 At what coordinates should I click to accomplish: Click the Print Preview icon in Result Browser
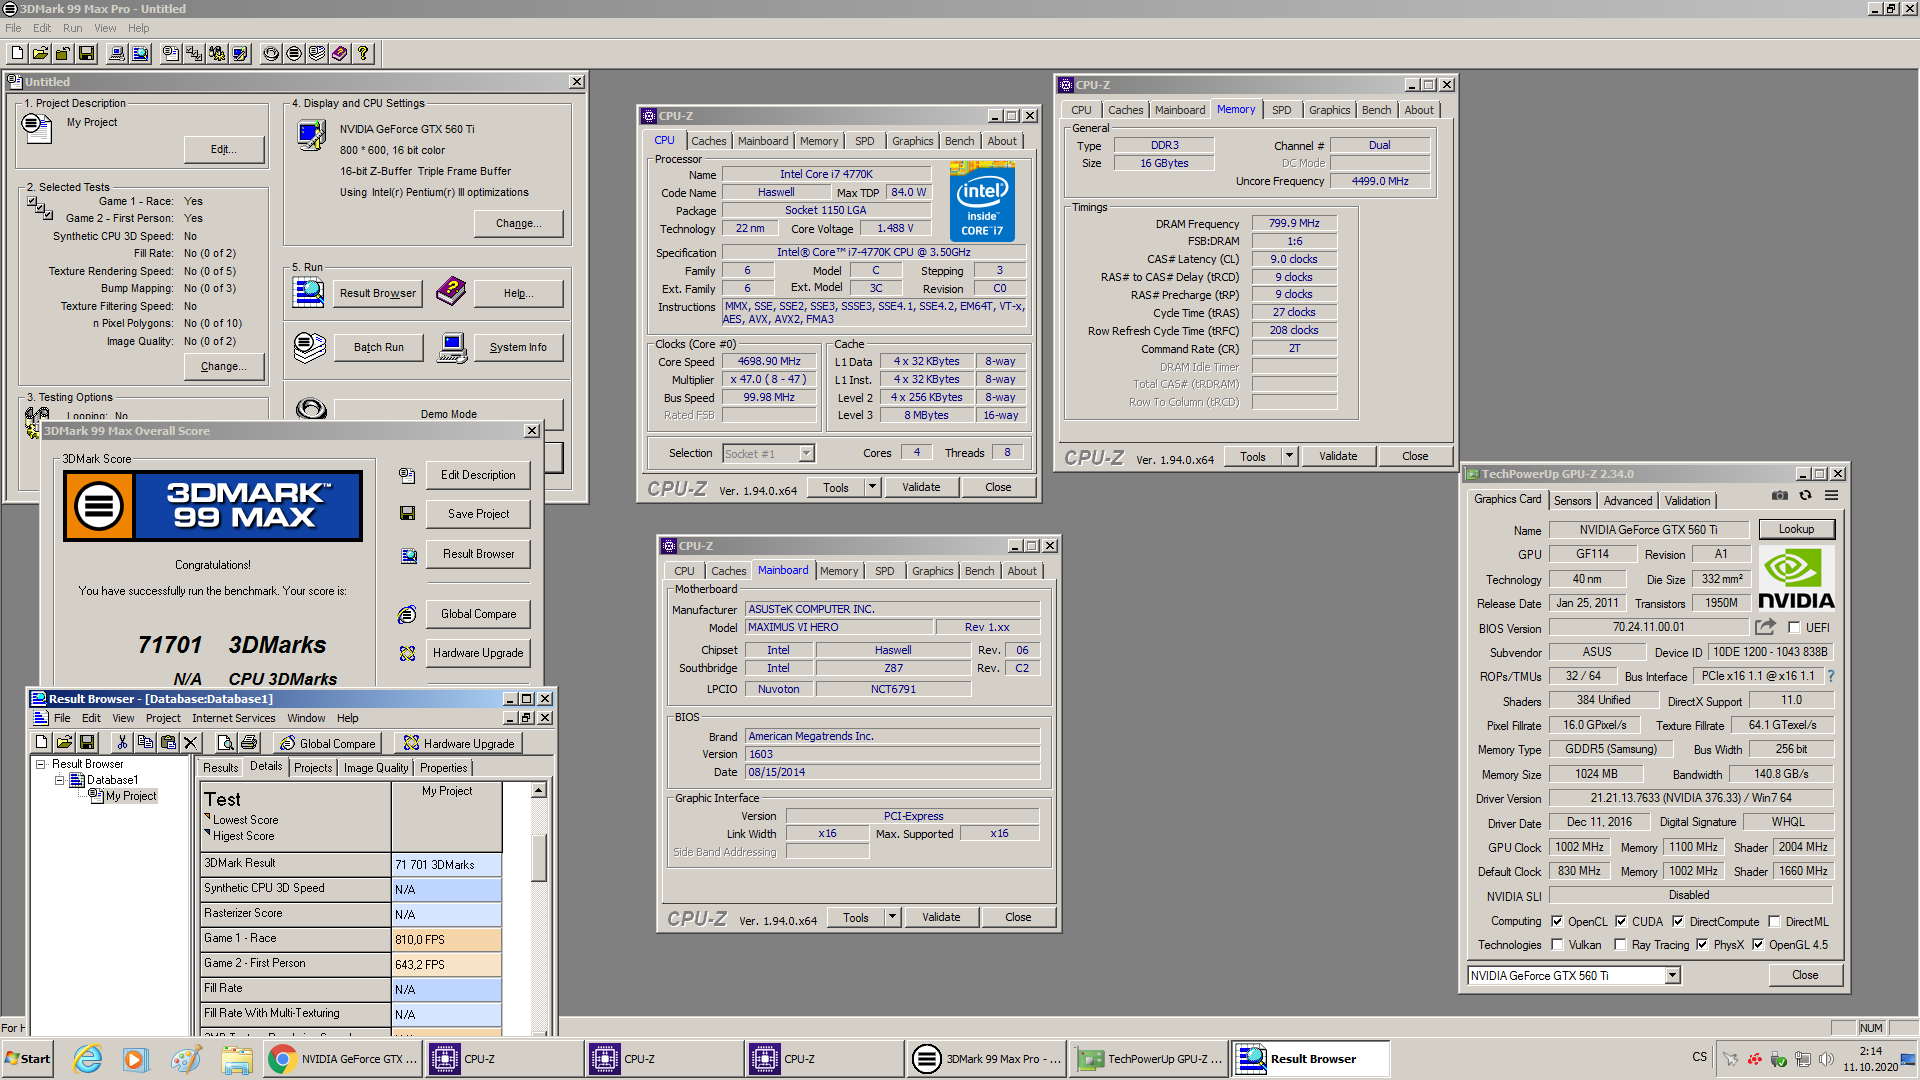pos(226,742)
